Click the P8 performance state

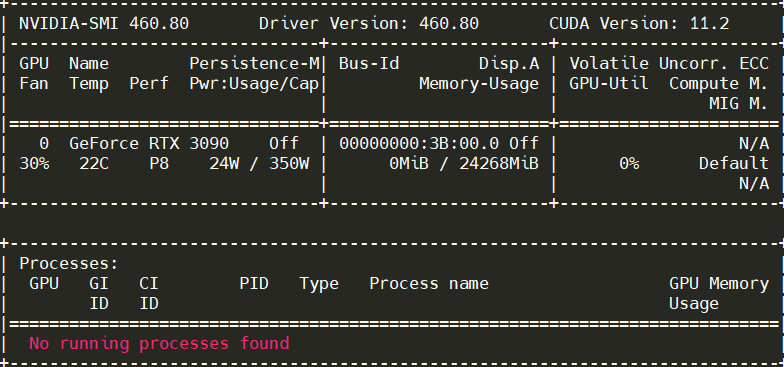tap(159, 164)
